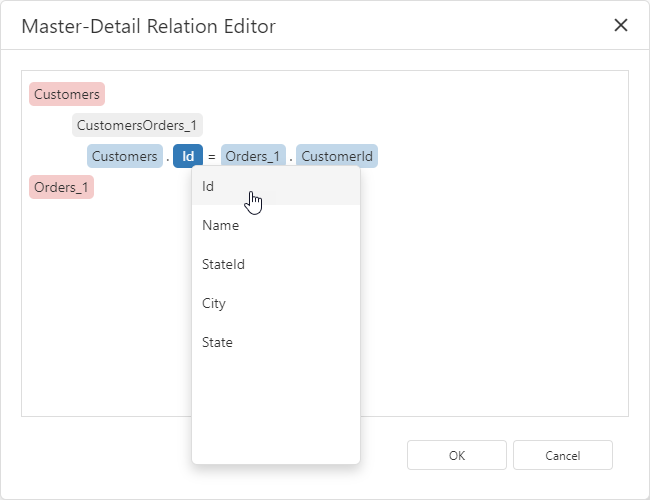This screenshot has height=500, width=650.
Task: Click the CustomersOrders_1 relation name
Action: [138, 125]
